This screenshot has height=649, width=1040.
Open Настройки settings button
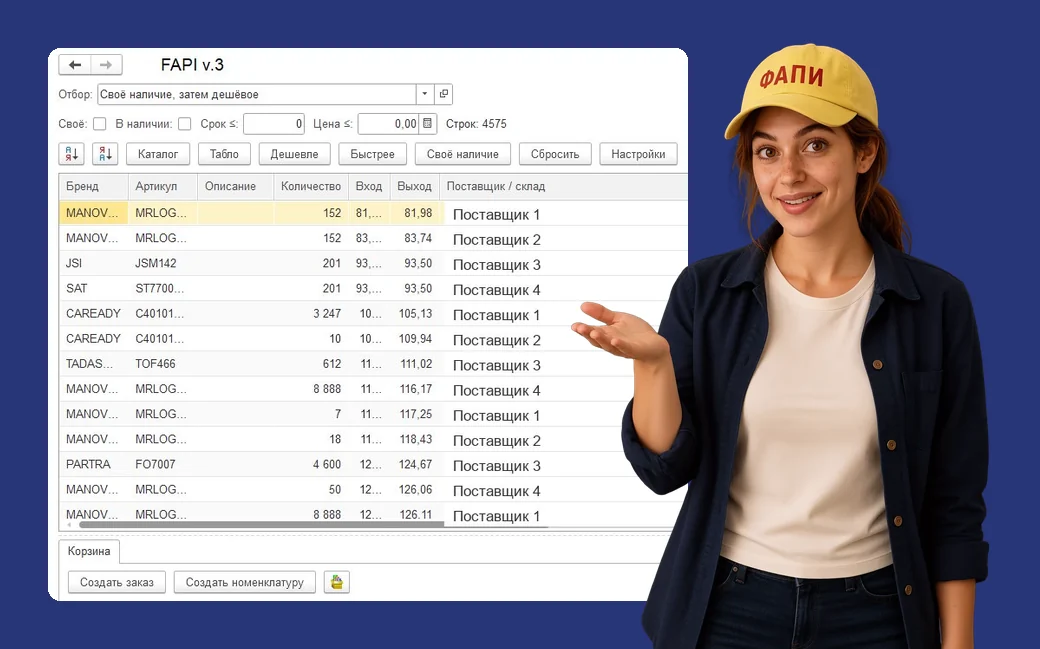[x=638, y=154]
